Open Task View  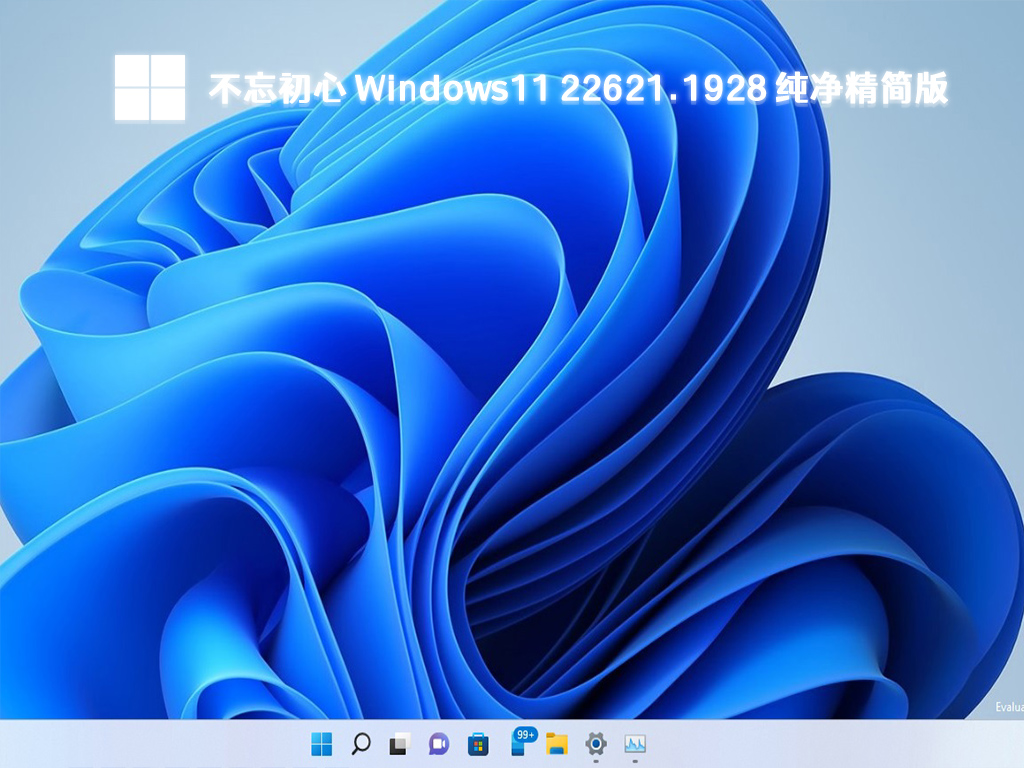[398, 744]
